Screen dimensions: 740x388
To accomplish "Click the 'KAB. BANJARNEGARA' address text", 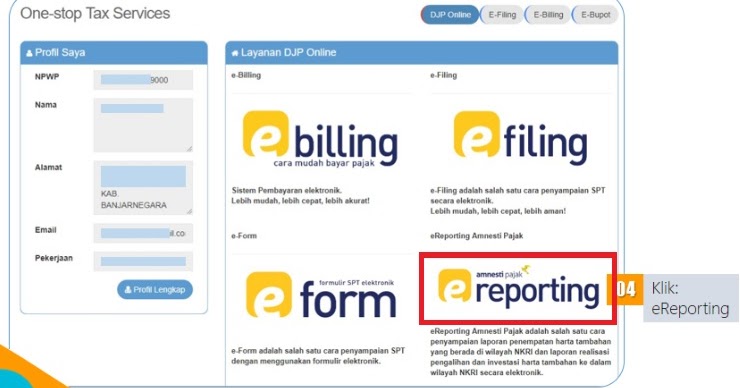I will coord(134,200).
